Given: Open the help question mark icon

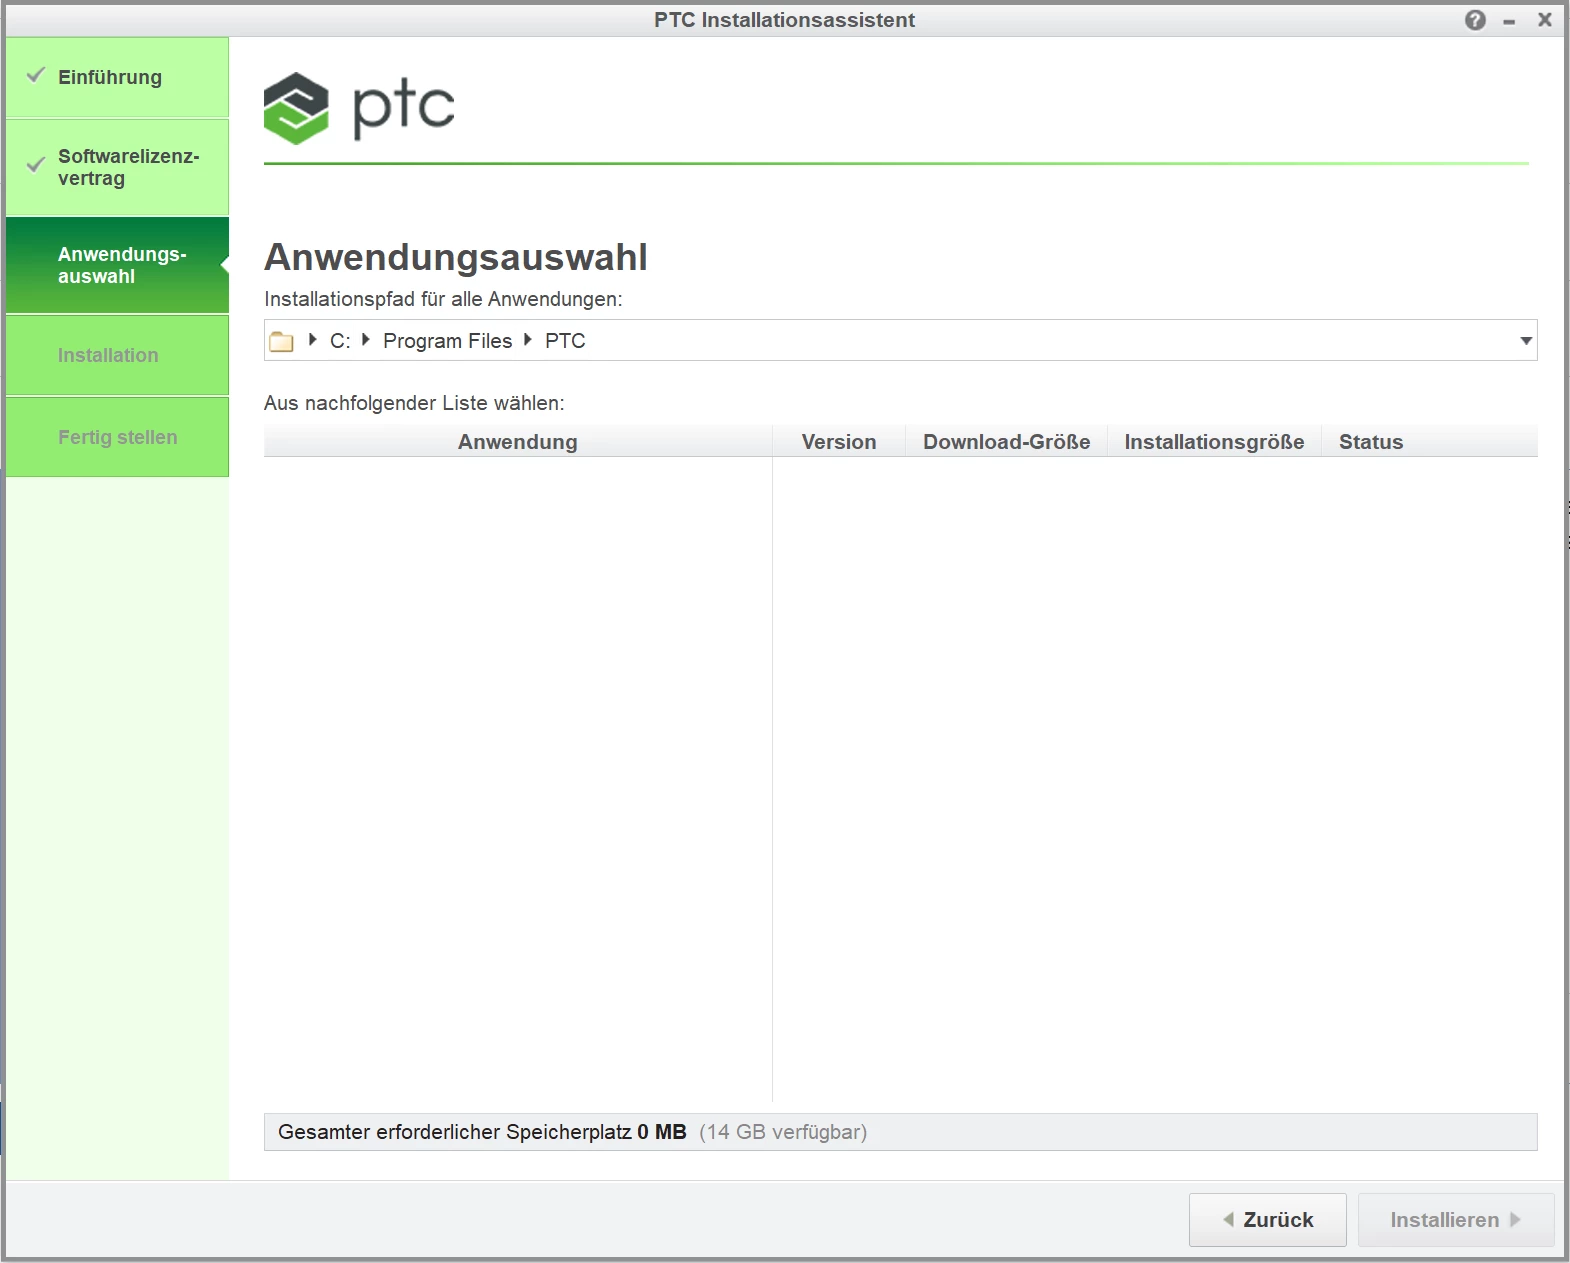Looking at the screenshot, I should point(1475,20).
